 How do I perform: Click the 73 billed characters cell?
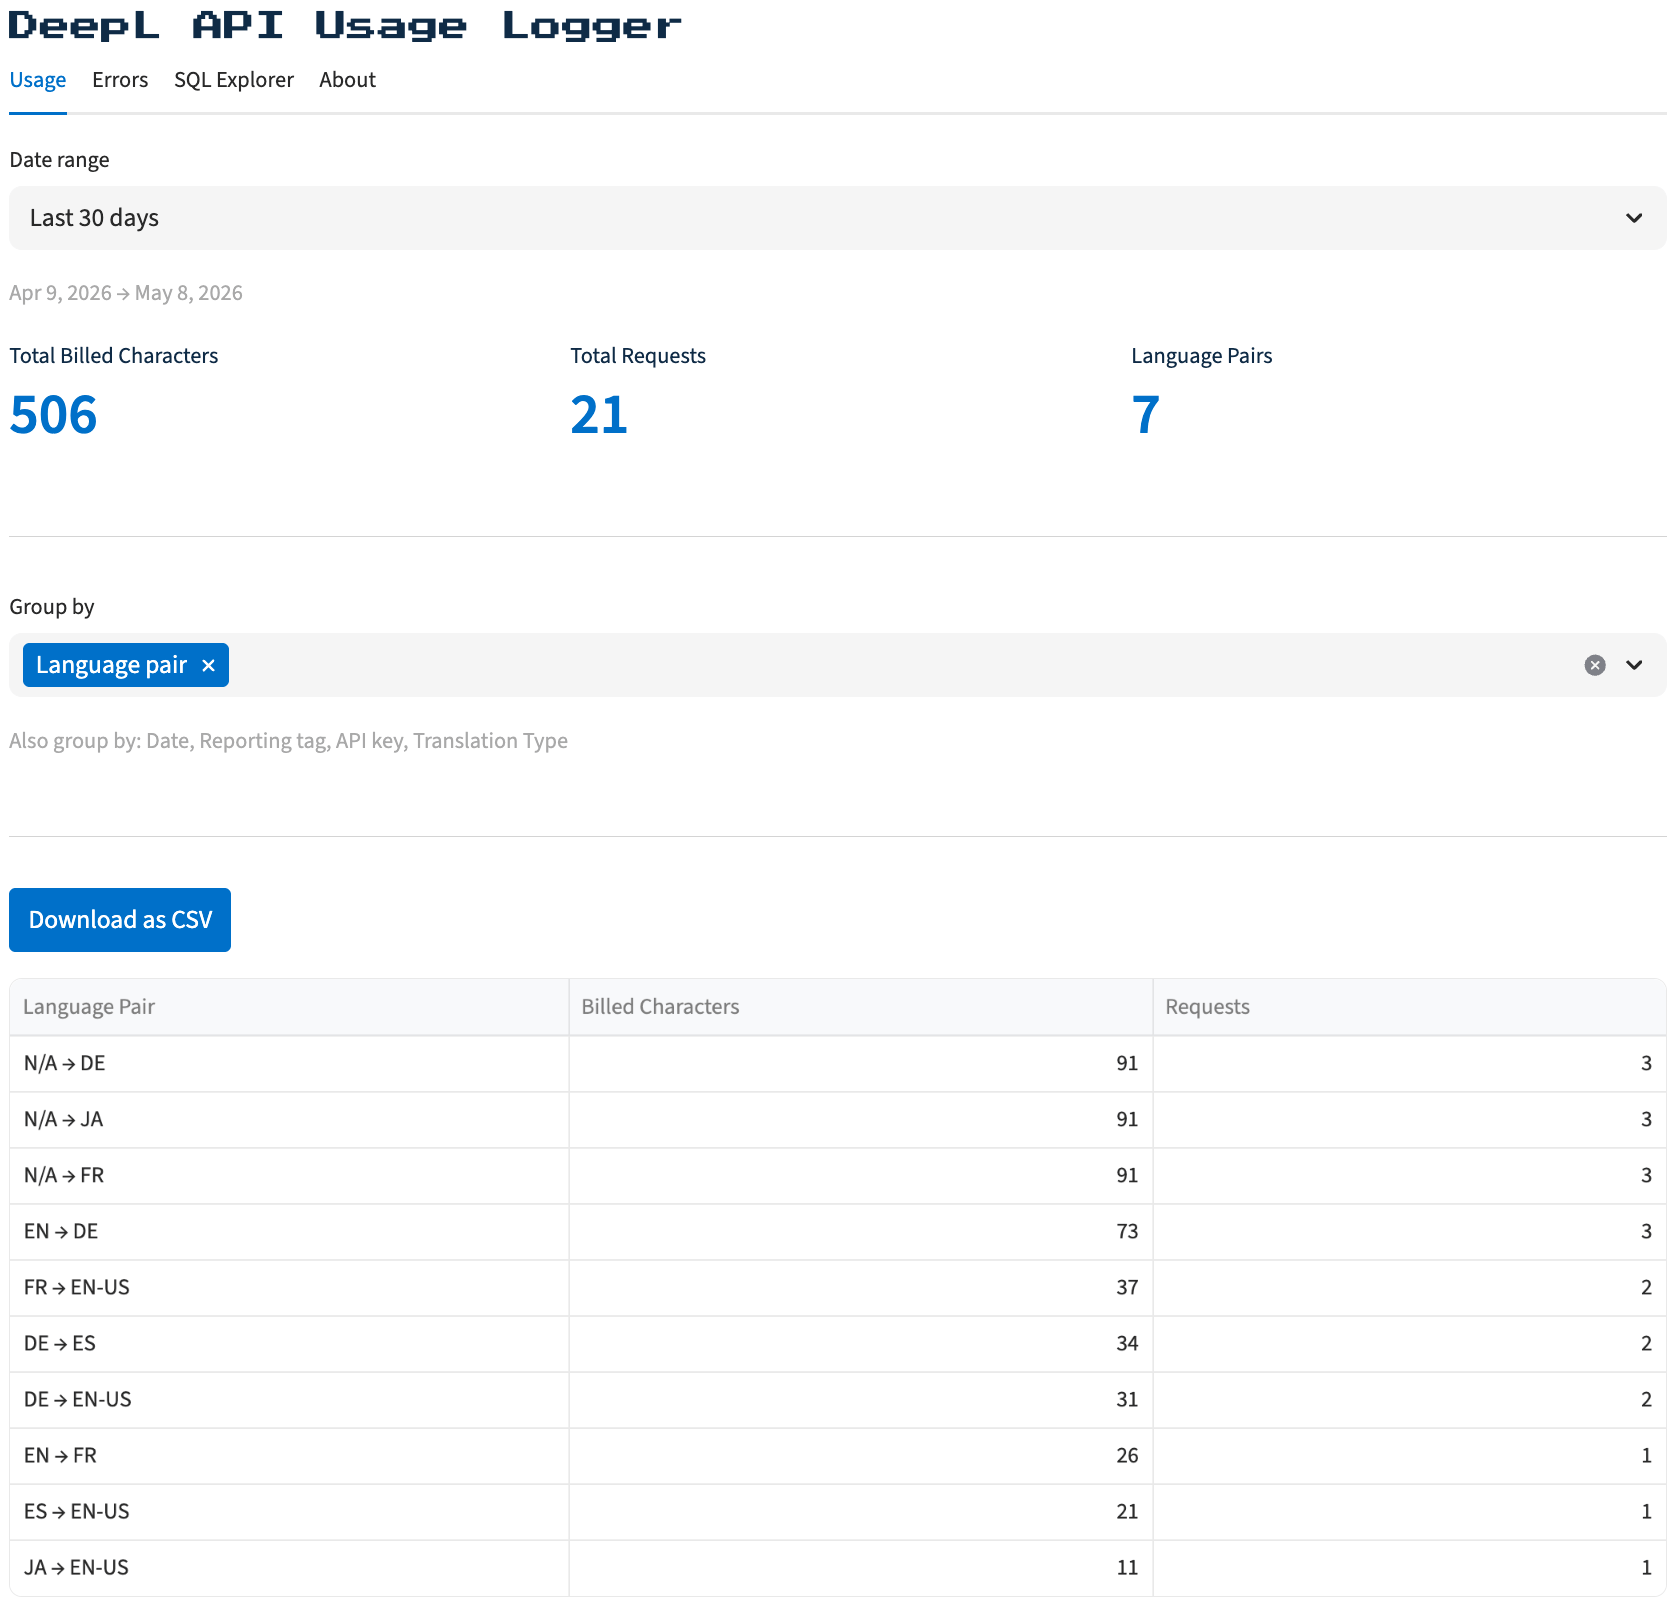(861, 1232)
